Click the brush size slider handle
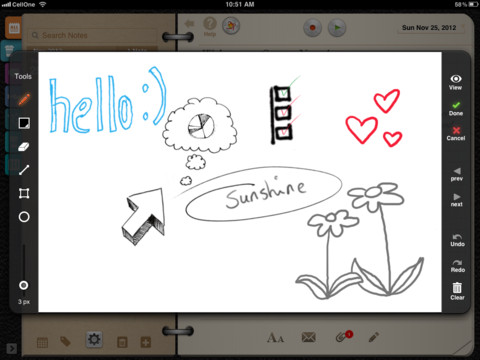This screenshot has width=480, height=360. (24, 285)
